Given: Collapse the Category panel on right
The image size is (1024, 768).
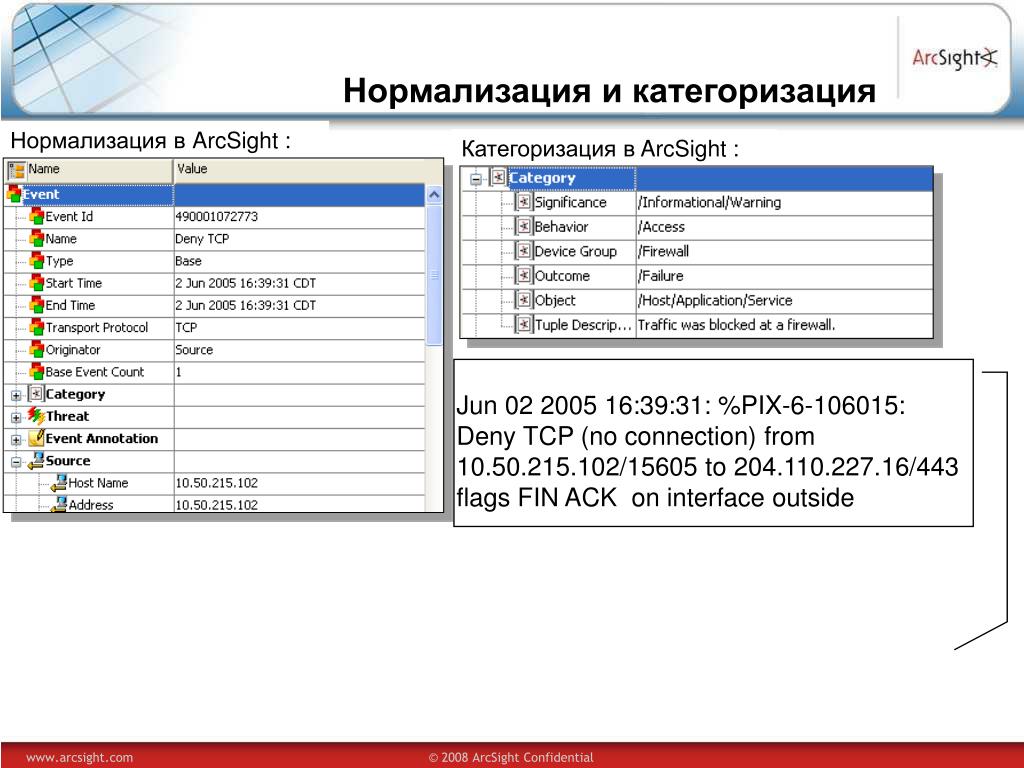Looking at the screenshot, I should tap(476, 179).
